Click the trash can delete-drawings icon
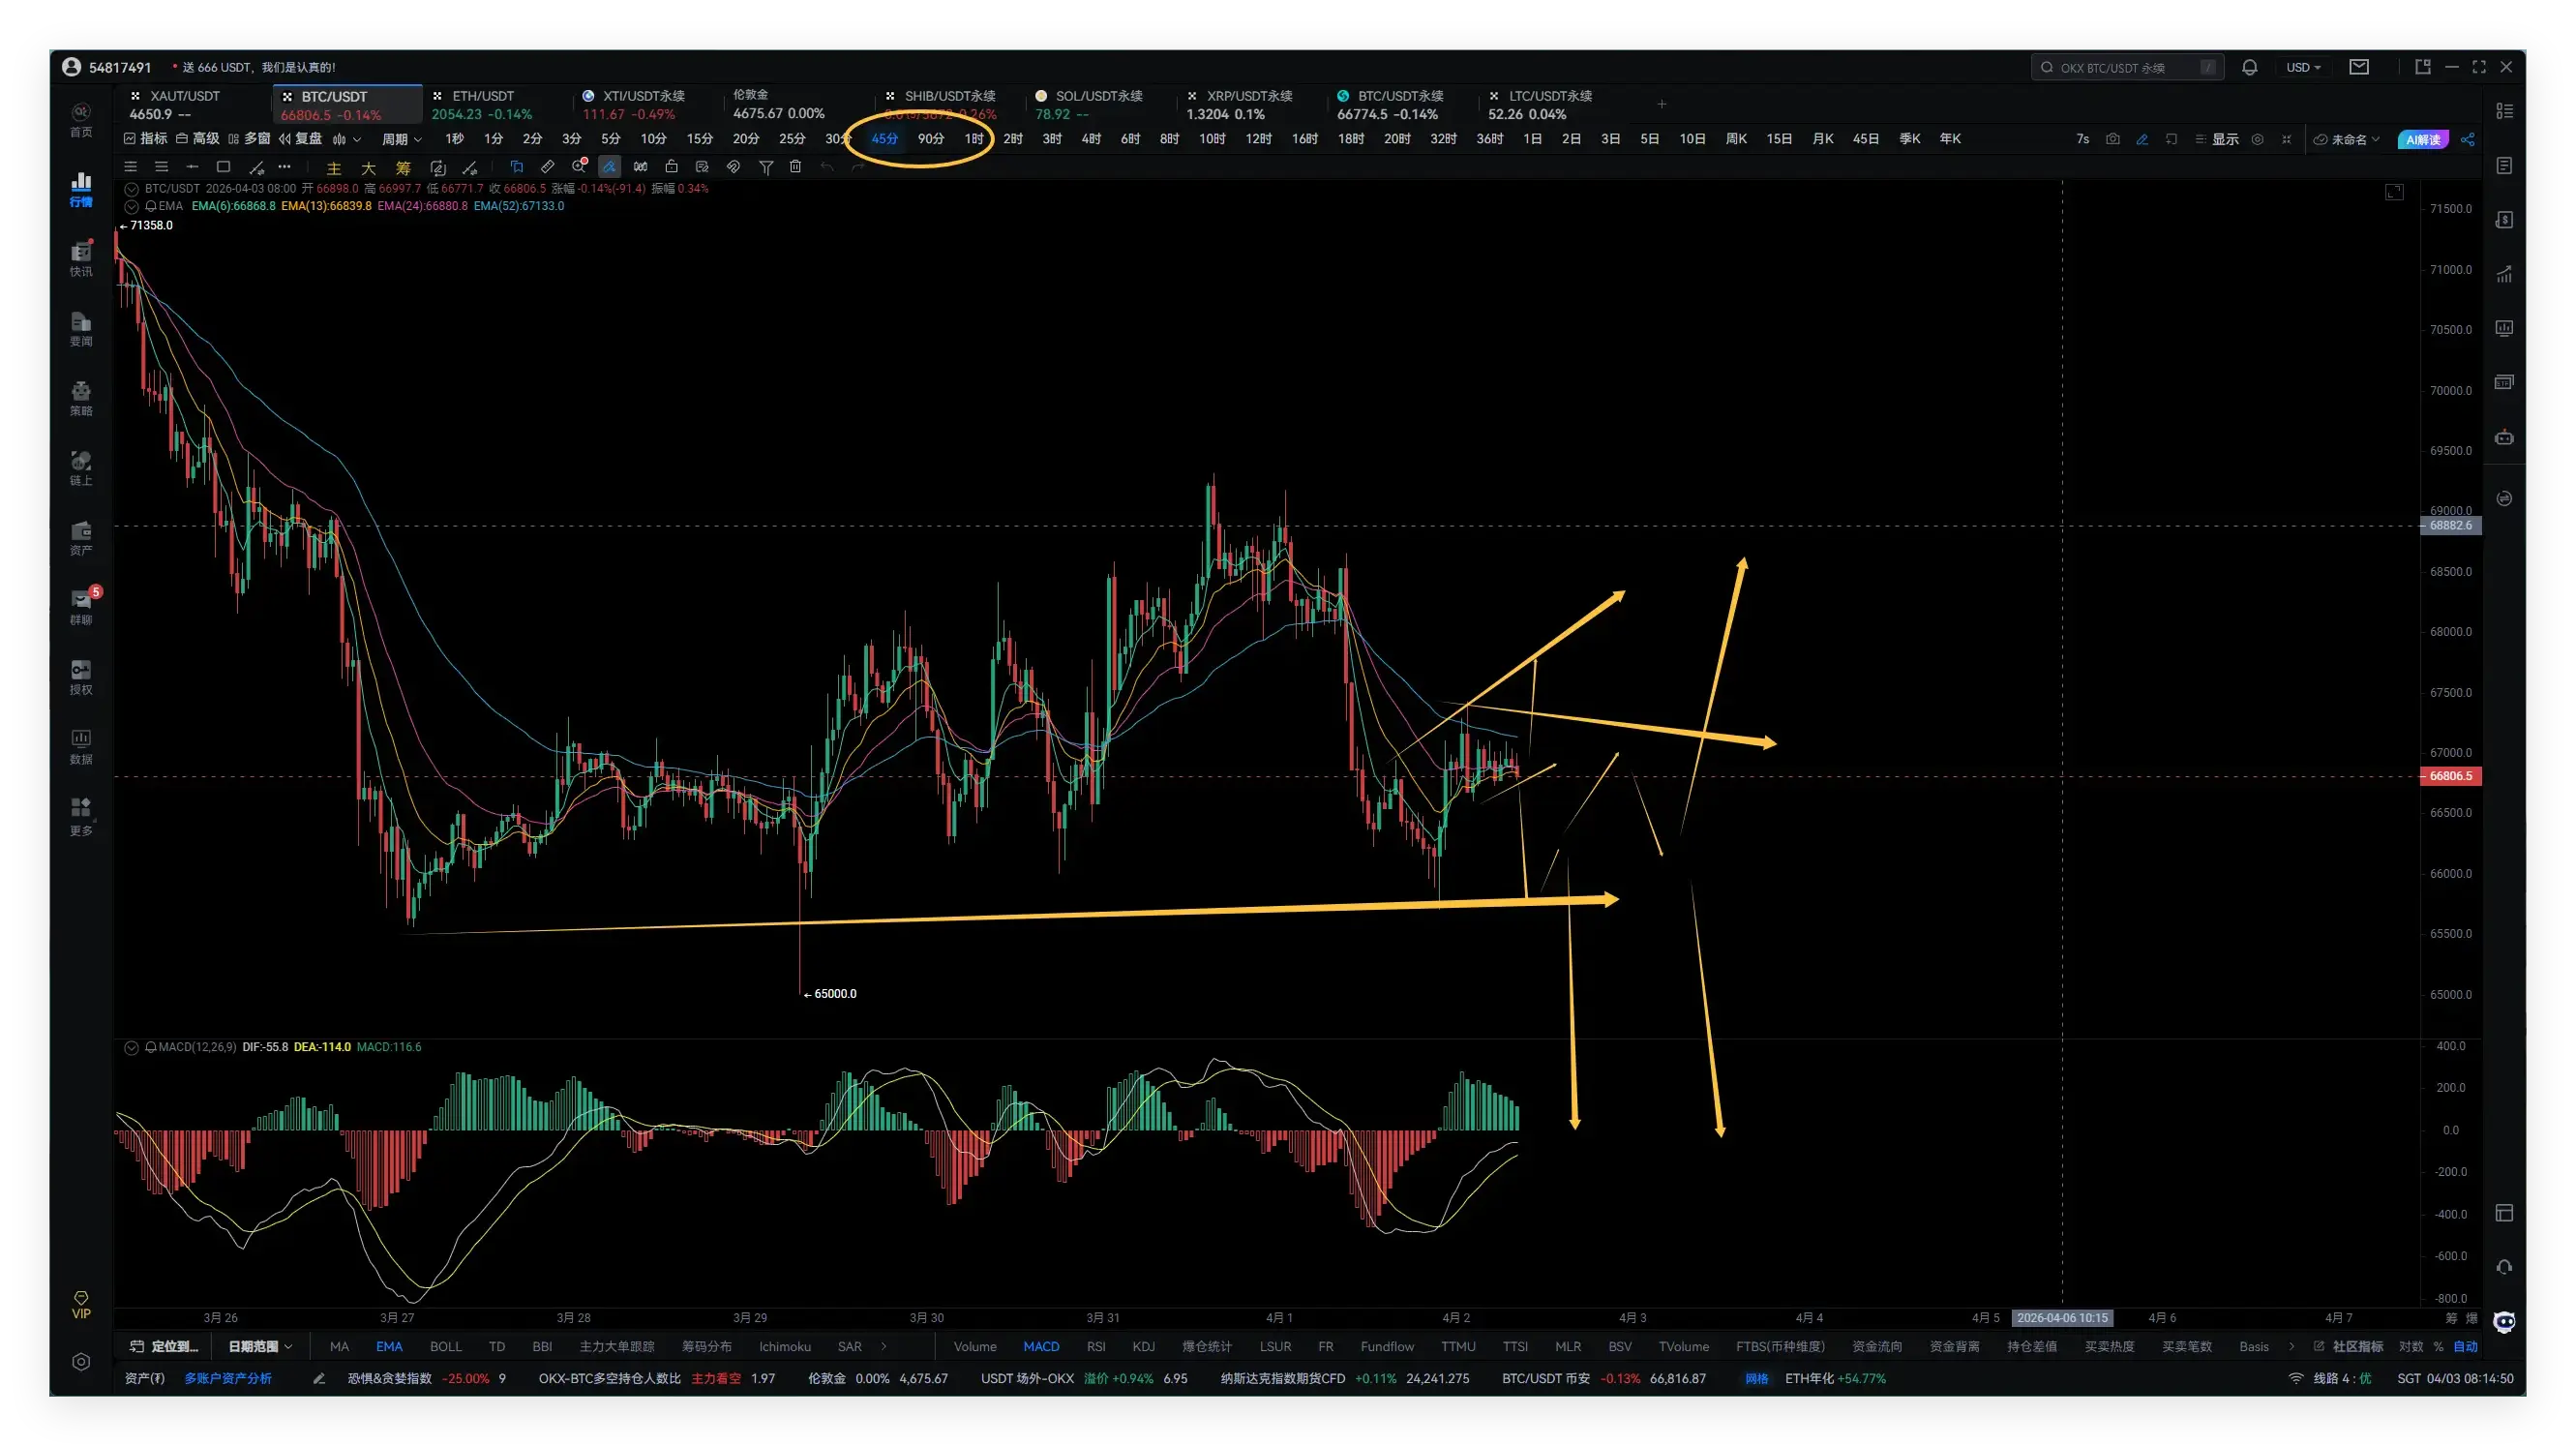This screenshot has height=1446, width=2576. (795, 167)
